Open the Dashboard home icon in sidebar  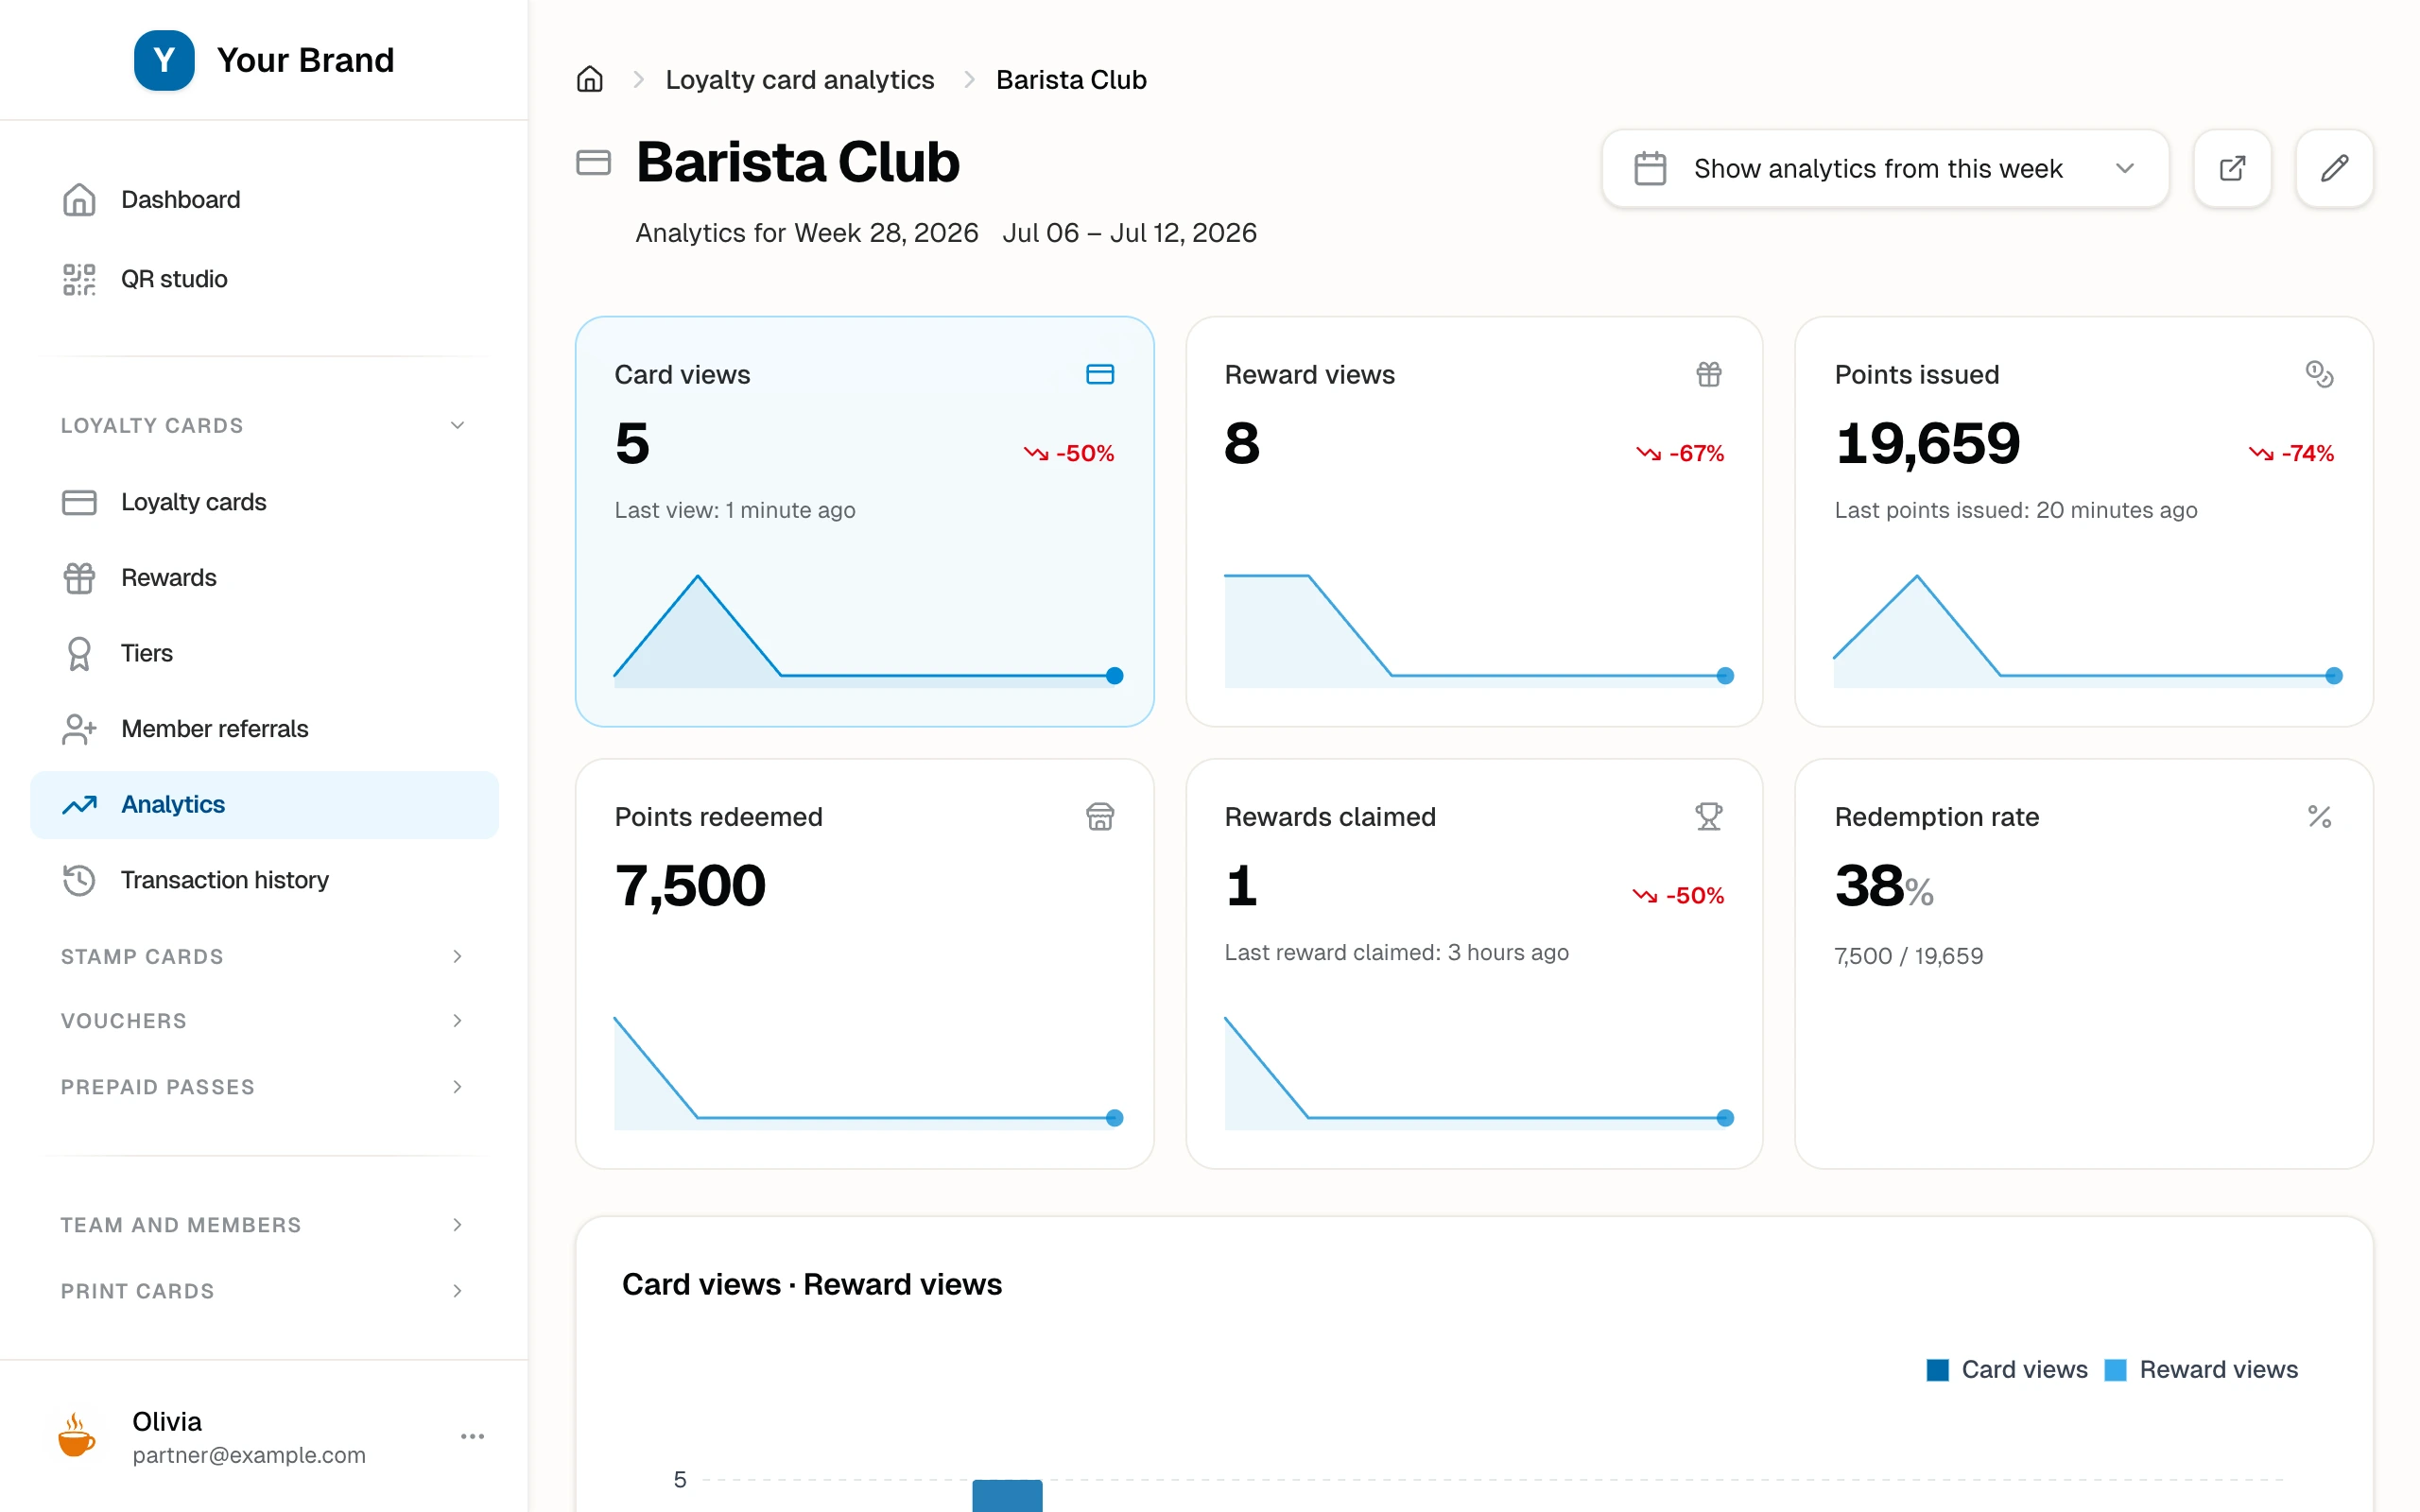pos(79,199)
